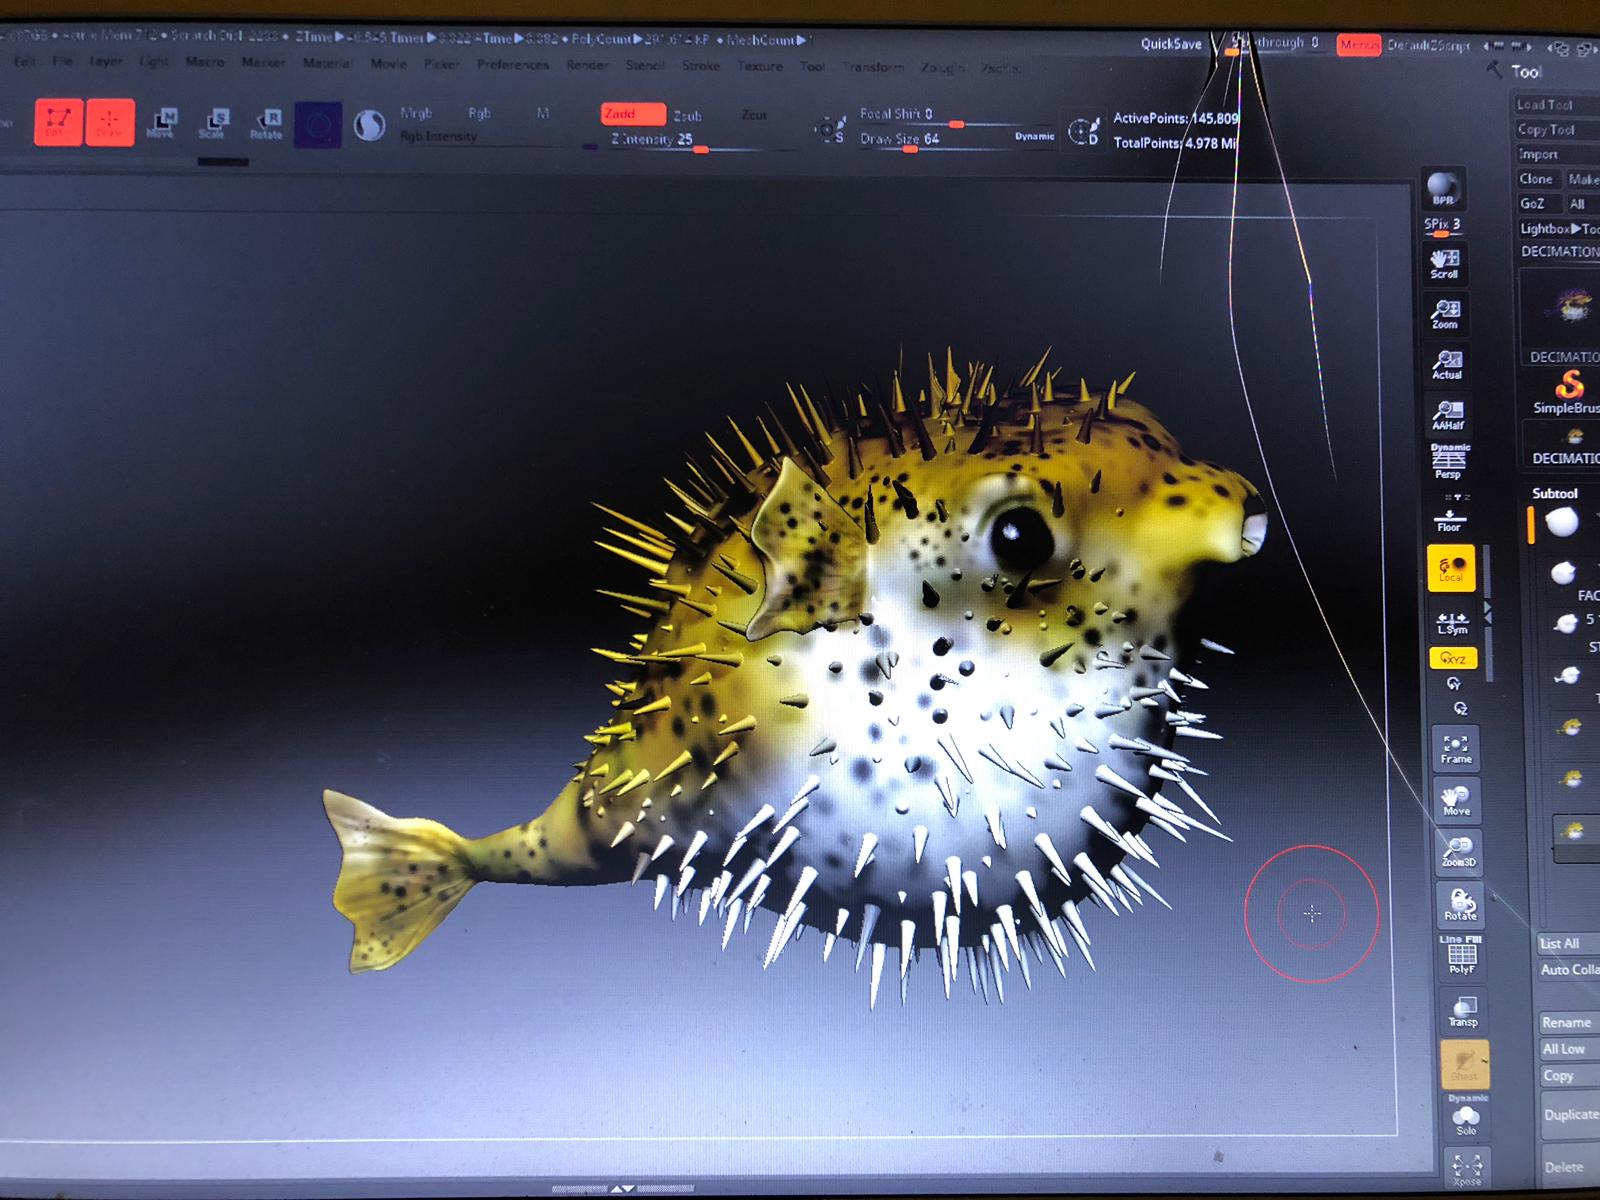Click the Xpose icon
1600x1200 pixels.
click(x=1467, y=1169)
